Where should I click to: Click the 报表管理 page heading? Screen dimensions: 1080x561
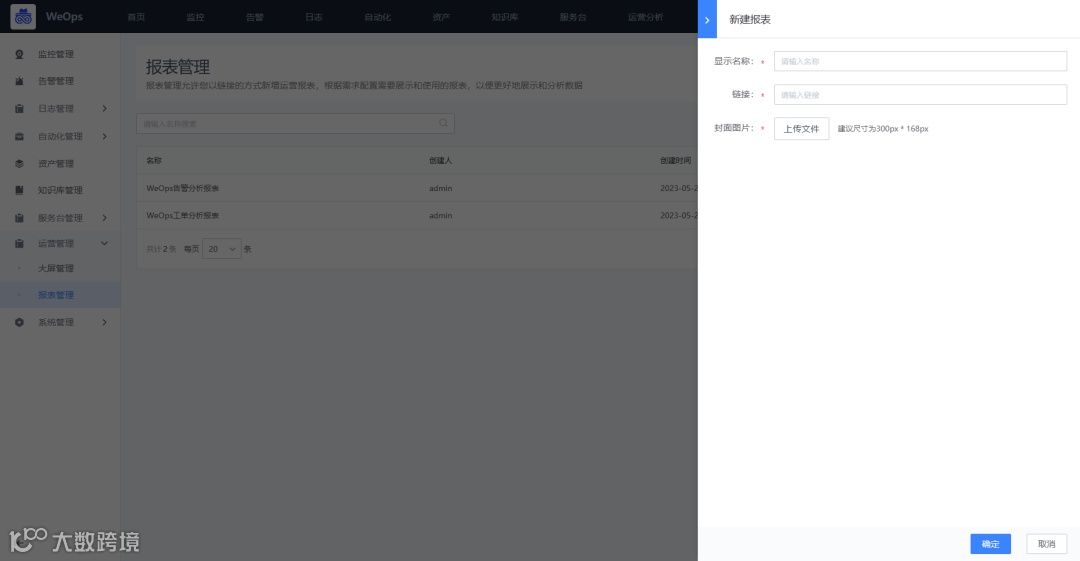point(178,67)
